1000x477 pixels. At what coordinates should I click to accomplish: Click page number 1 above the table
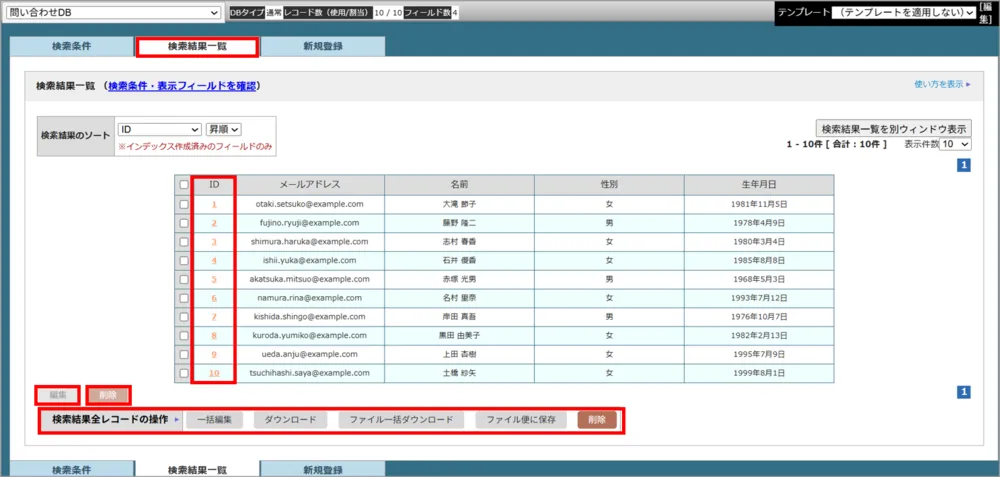coord(964,166)
